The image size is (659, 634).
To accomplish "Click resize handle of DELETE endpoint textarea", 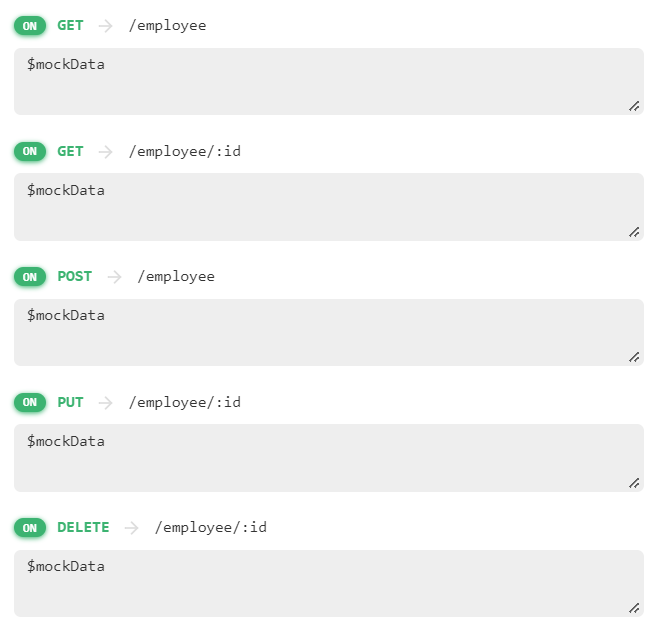I will (634, 608).
